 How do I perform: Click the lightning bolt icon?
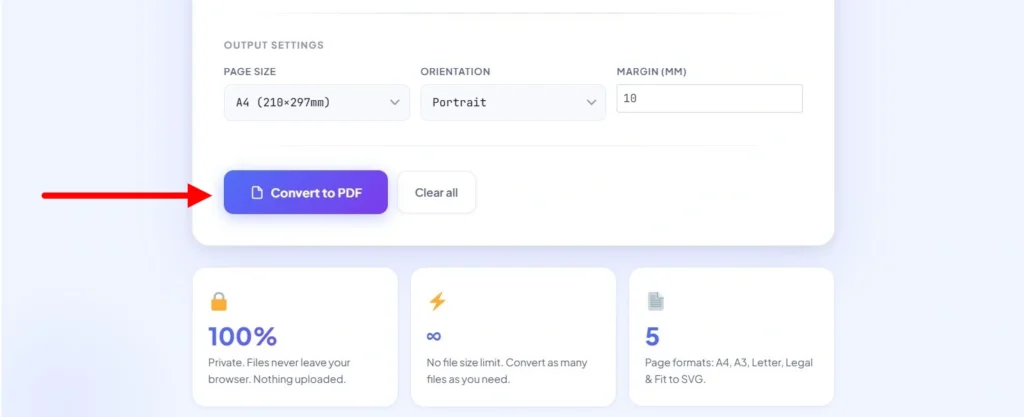(x=437, y=301)
